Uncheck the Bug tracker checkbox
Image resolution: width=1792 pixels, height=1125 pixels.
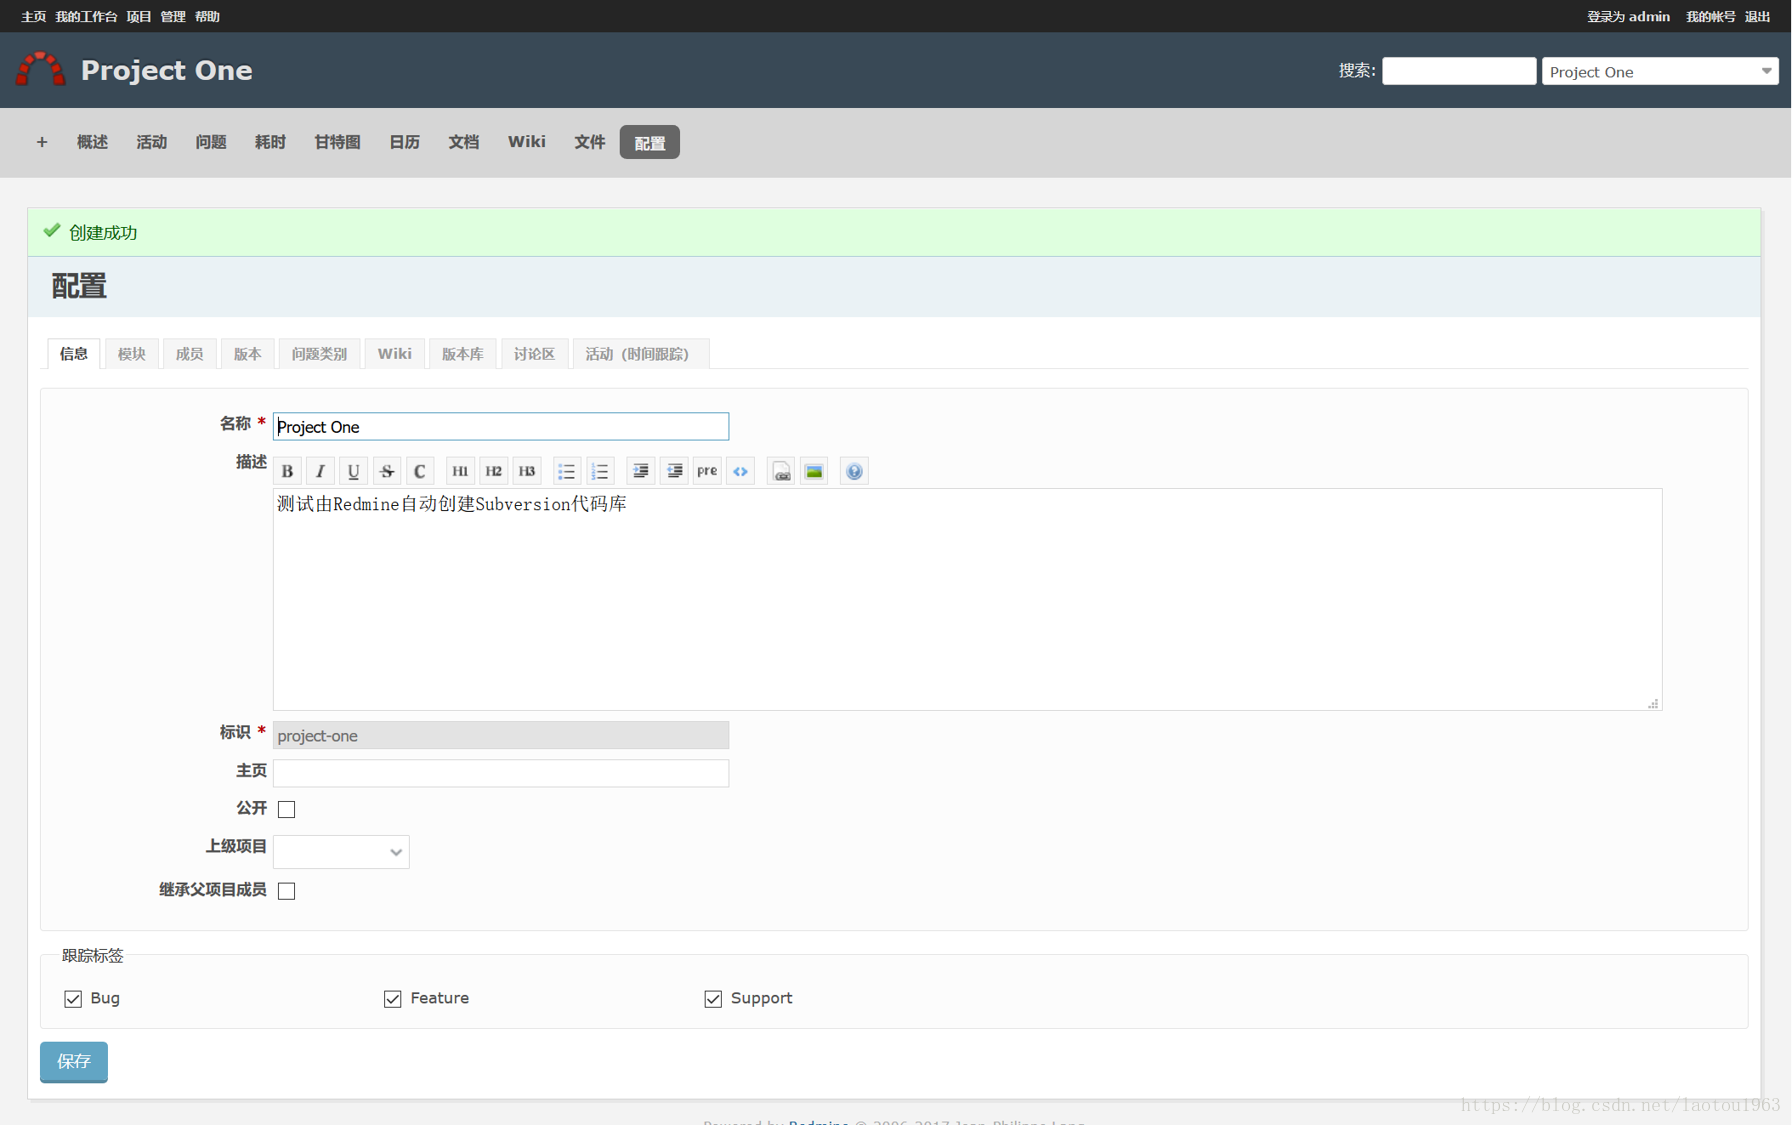[73, 999]
